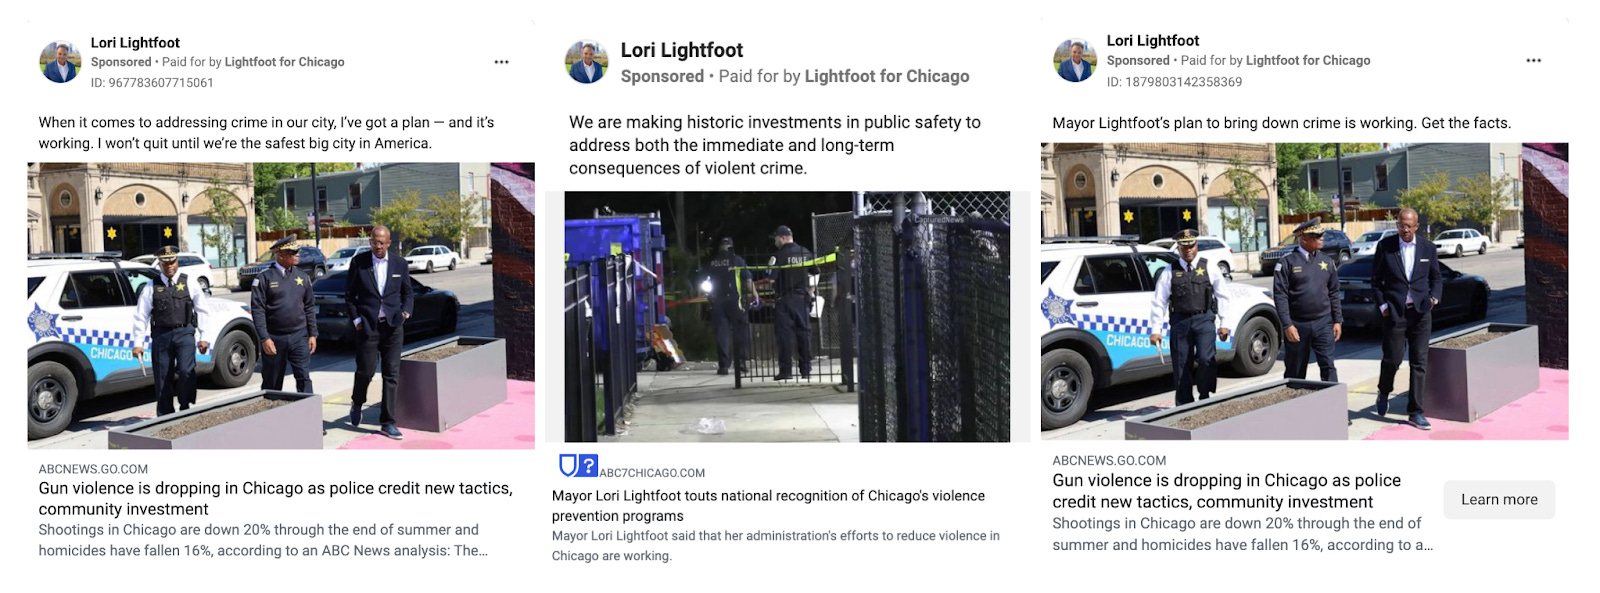Screen dimensions: 1600x593
Task: Click 'Lightfoot for Chicago' payer link in middle ad
Action: point(887,76)
